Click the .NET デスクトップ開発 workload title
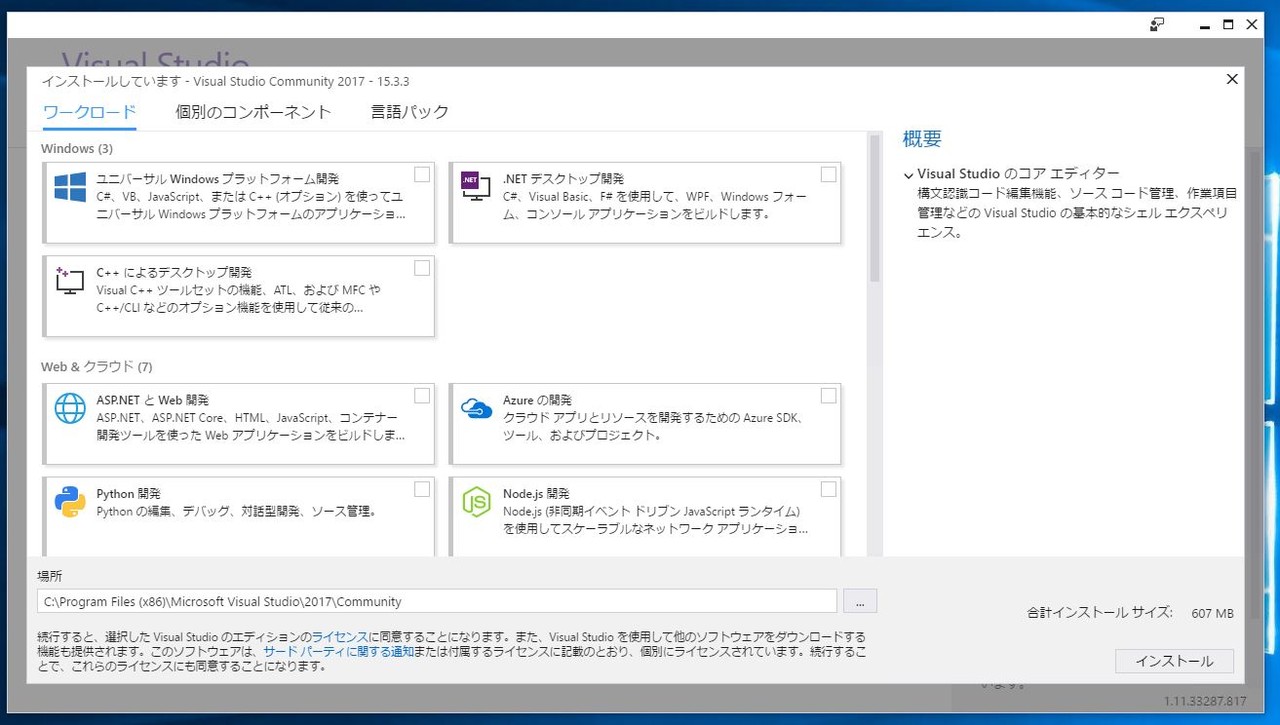Viewport: 1280px width, 725px height. [564, 179]
